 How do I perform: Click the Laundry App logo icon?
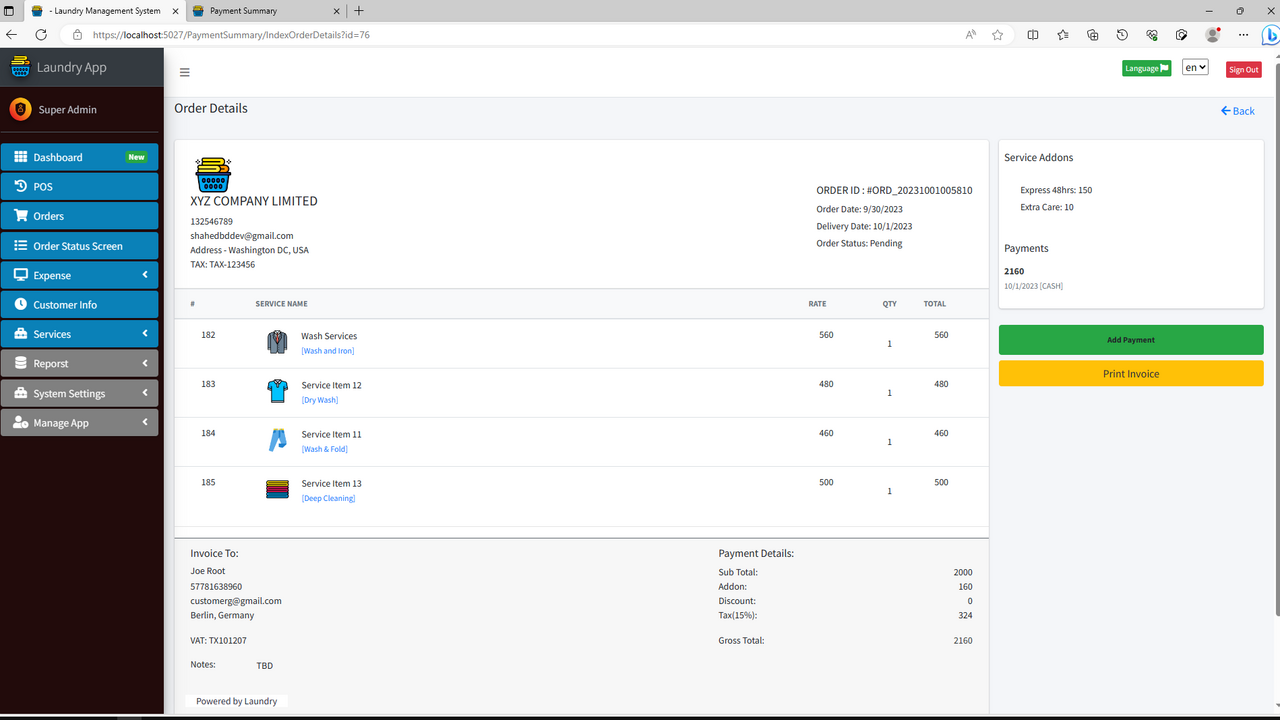20,67
